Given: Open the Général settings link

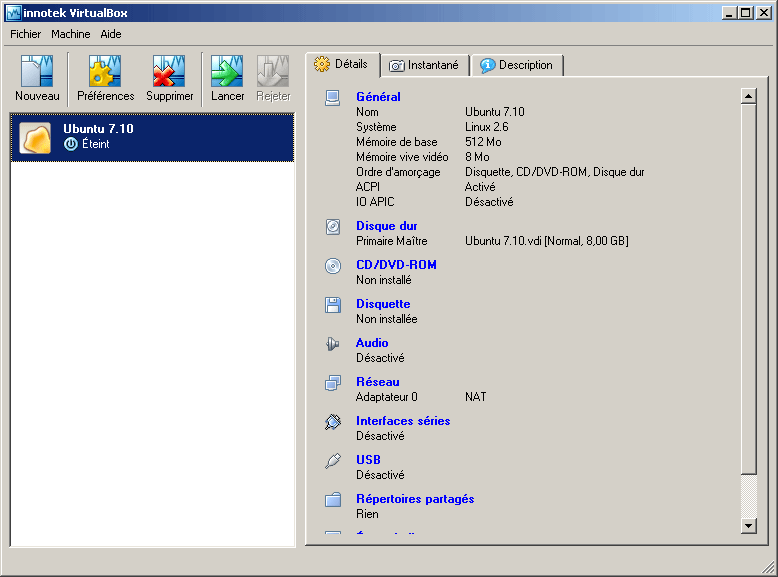Looking at the screenshot, I should pos(378,97).
